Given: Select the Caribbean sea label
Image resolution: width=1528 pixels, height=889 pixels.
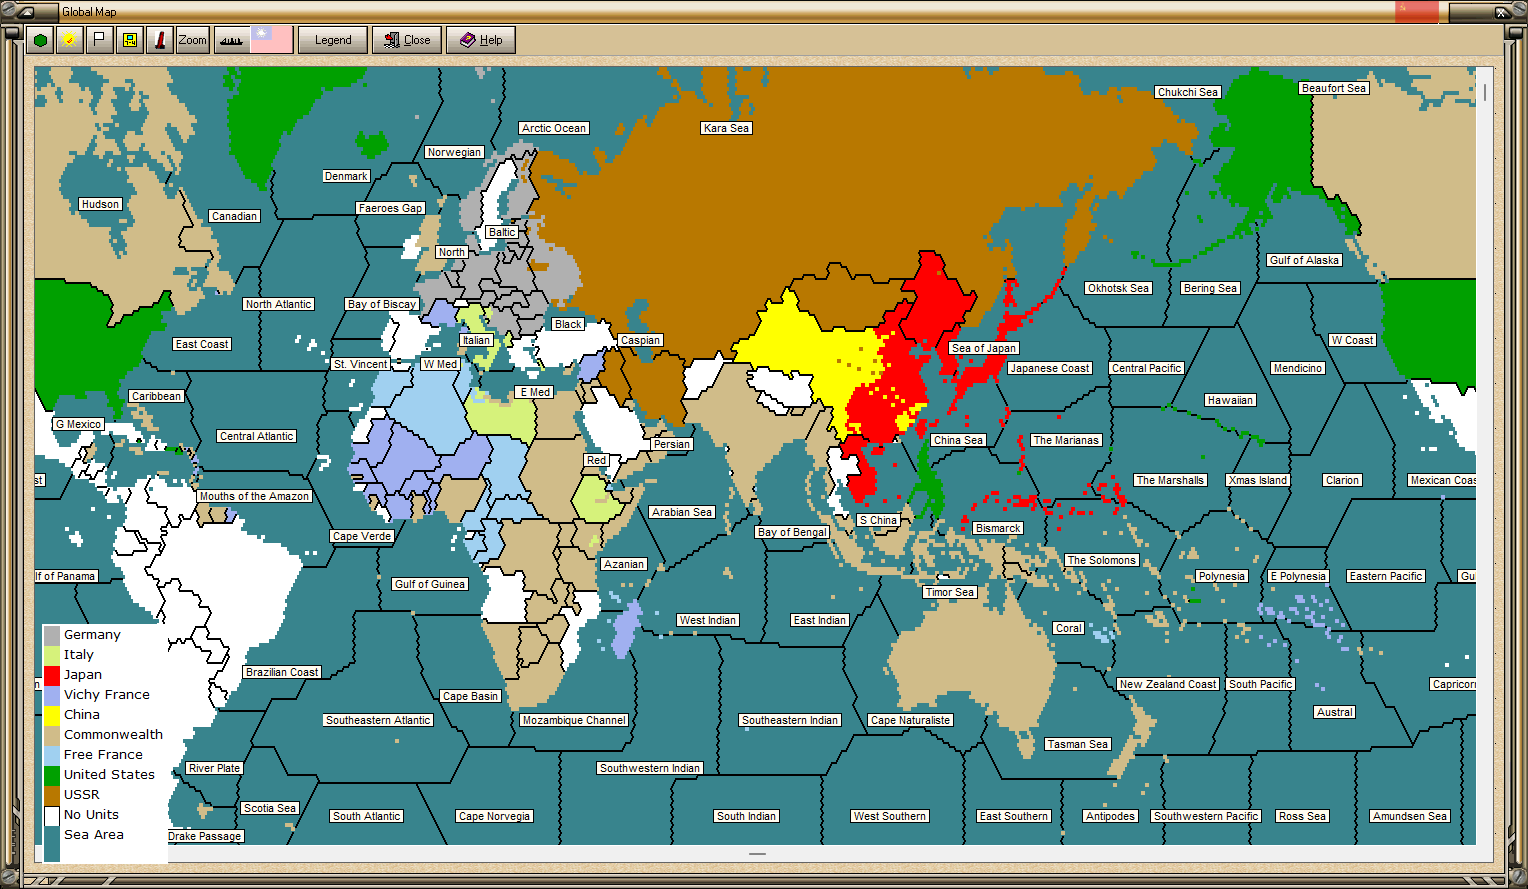Looking at the screenshot, I should coord(157,396).
